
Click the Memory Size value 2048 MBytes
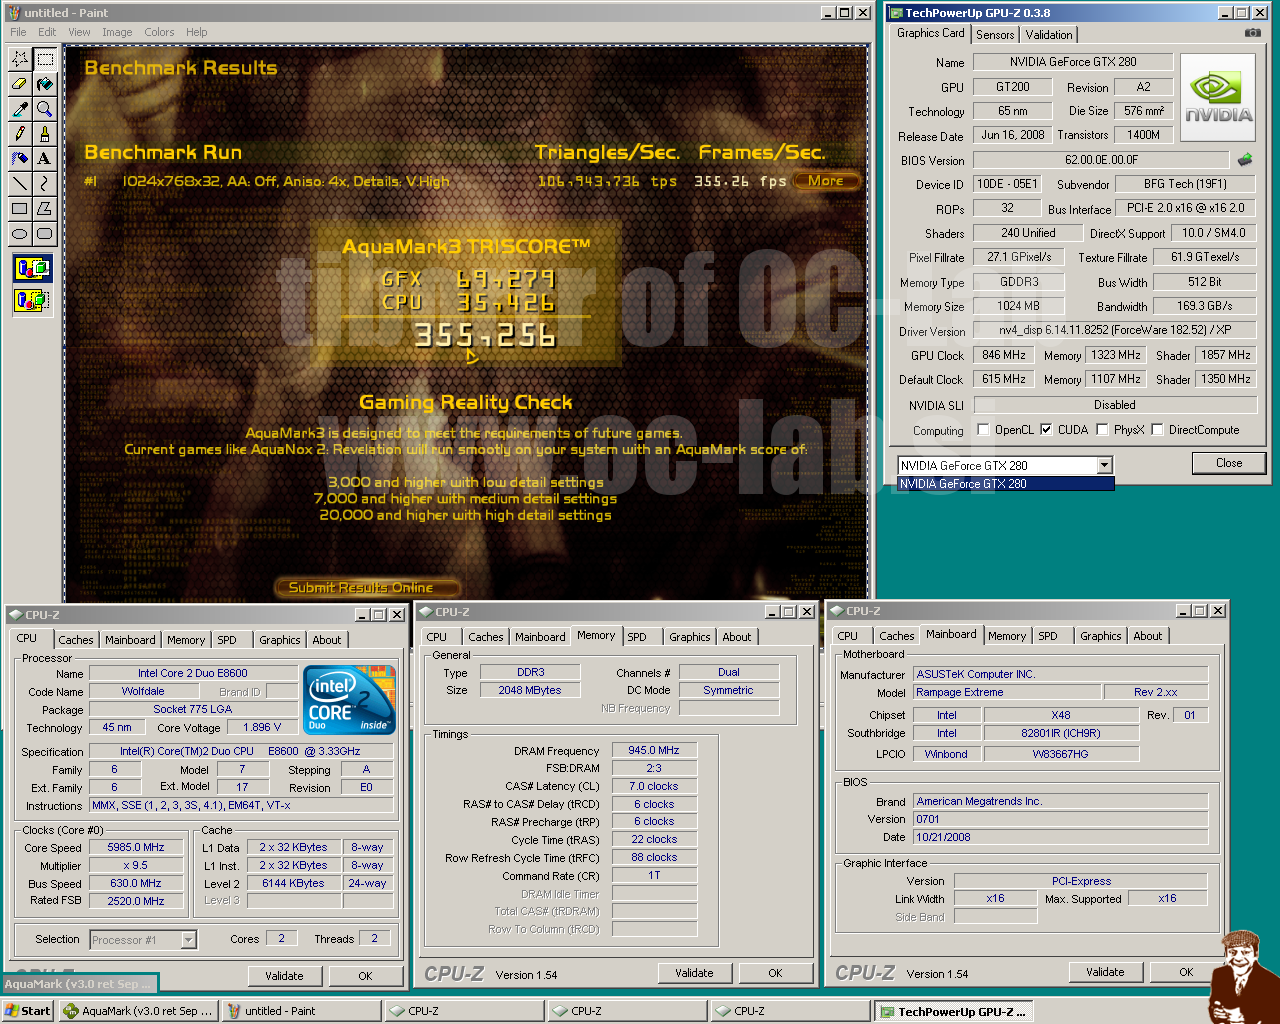tap(530, 690)
